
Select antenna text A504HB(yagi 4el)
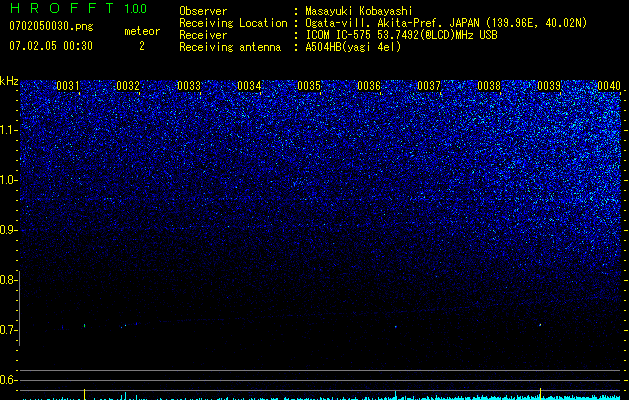point(353,47)
